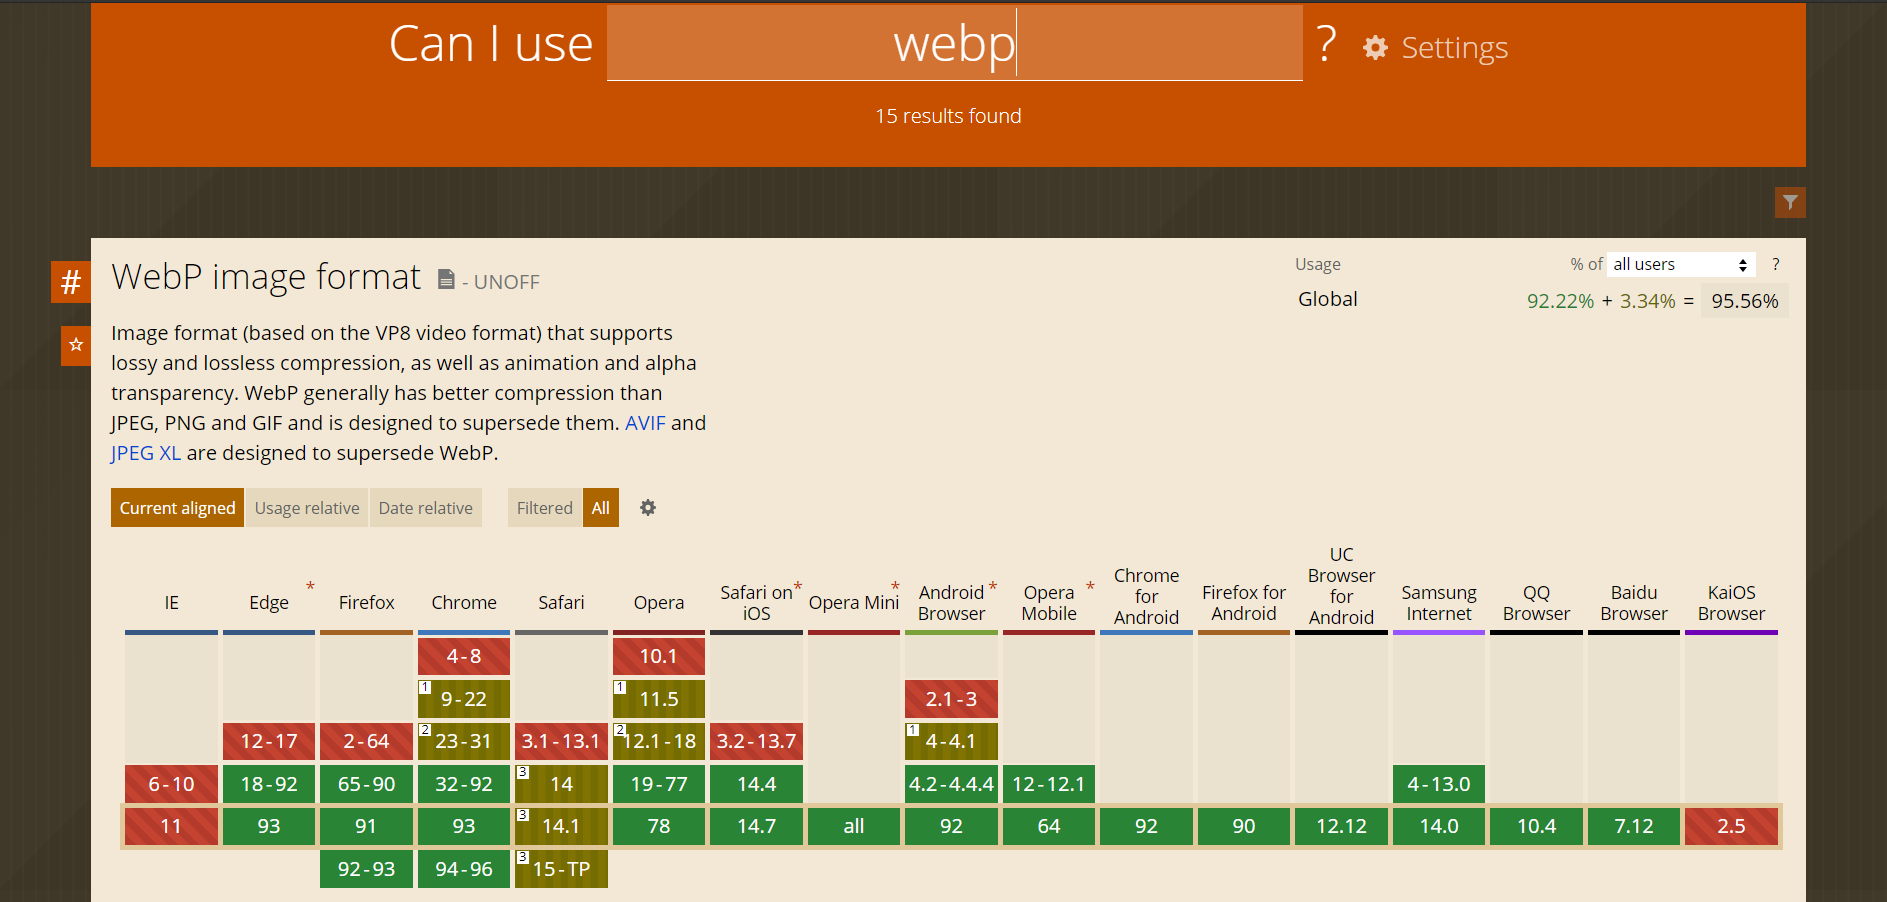Screen dimensions: 1887x902
Task: Click IE 6-10 version cell
Action: tap(171, 784)
